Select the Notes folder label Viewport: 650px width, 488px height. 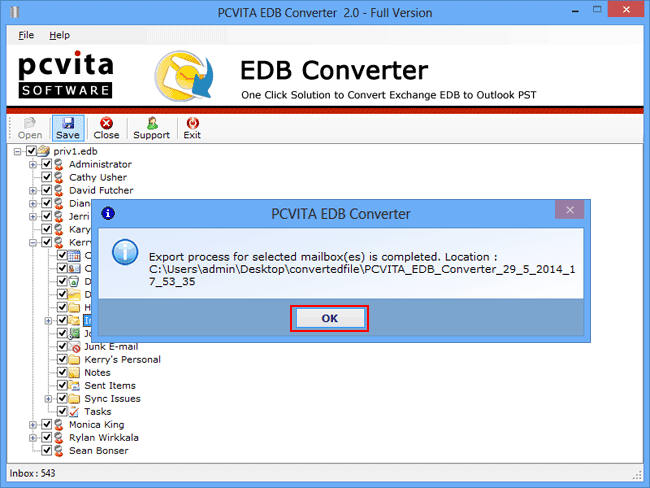tap(97, 373)
